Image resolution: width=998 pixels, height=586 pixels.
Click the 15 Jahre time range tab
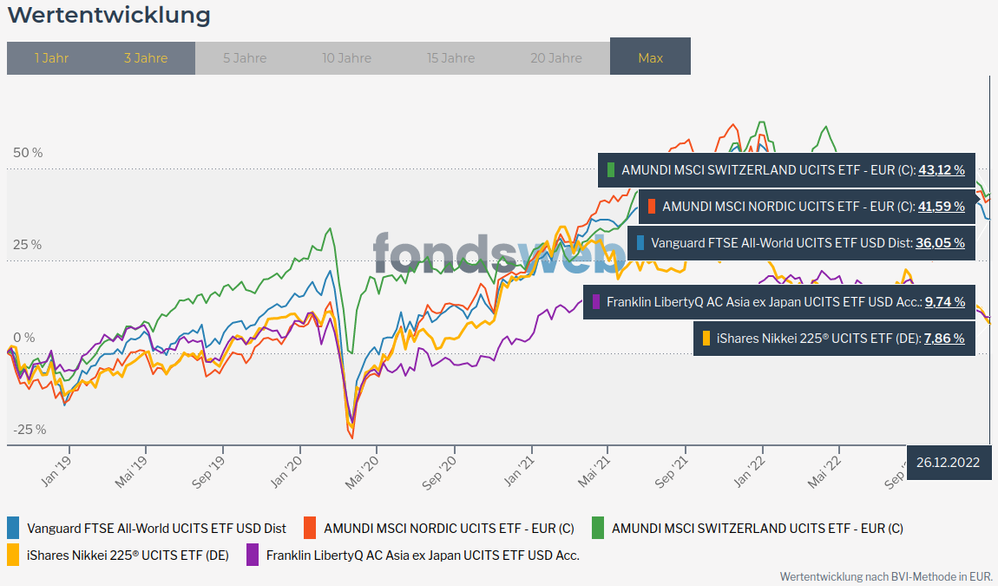[x=451, y=58]
